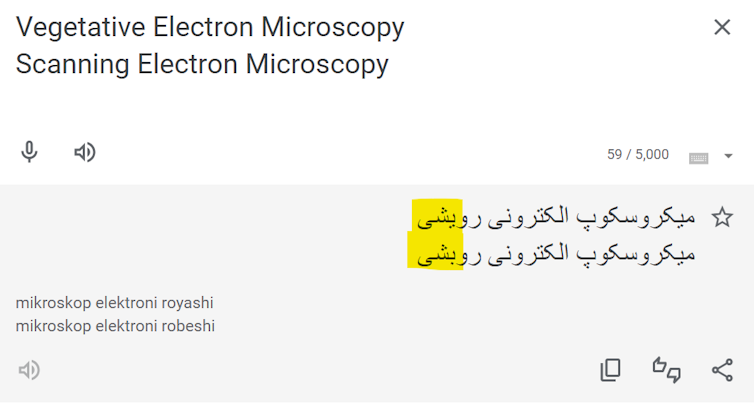Click the word "Scanning" in the source text
This screenshot has height=404, width=754.
click(x=72, y=66)
